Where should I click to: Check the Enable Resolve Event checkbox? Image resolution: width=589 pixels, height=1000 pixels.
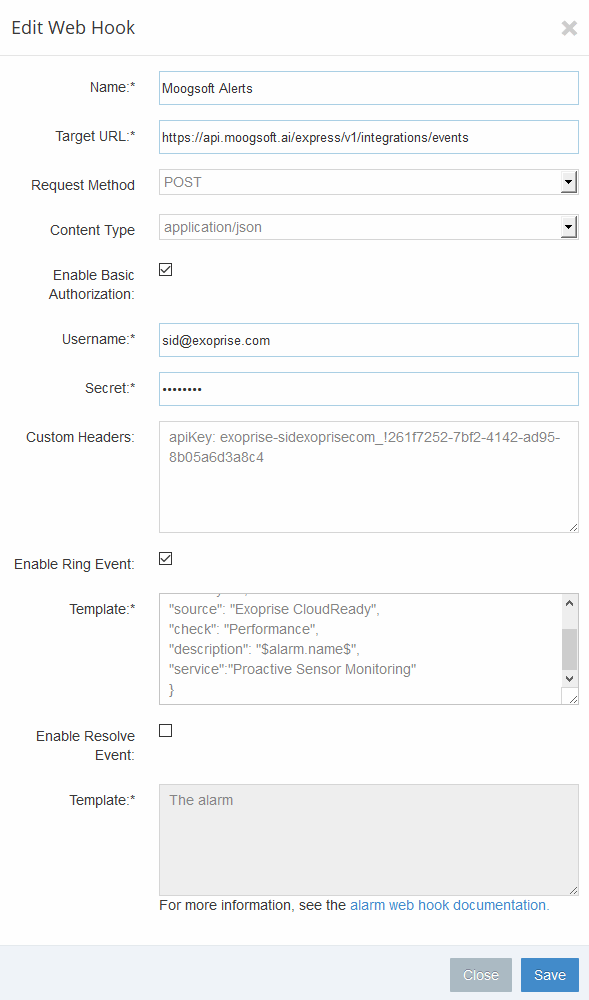click(166, 731)
